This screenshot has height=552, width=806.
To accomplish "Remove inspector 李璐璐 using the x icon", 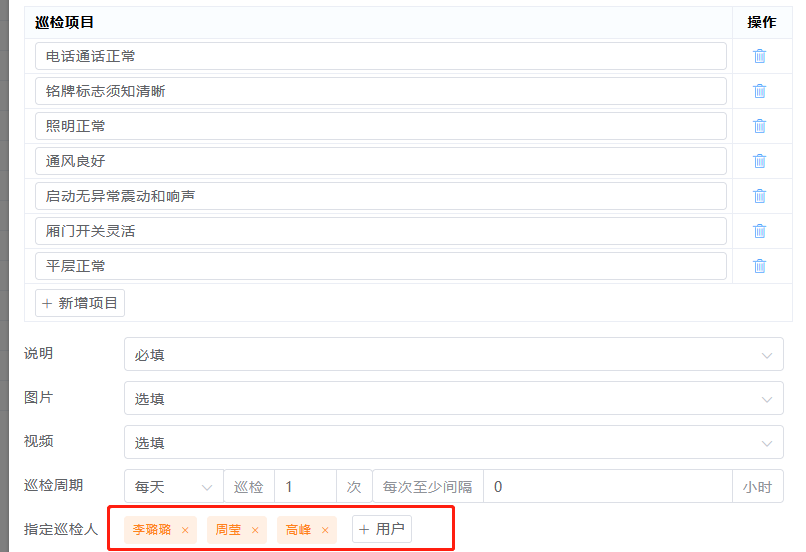I will tap(185, 530).
